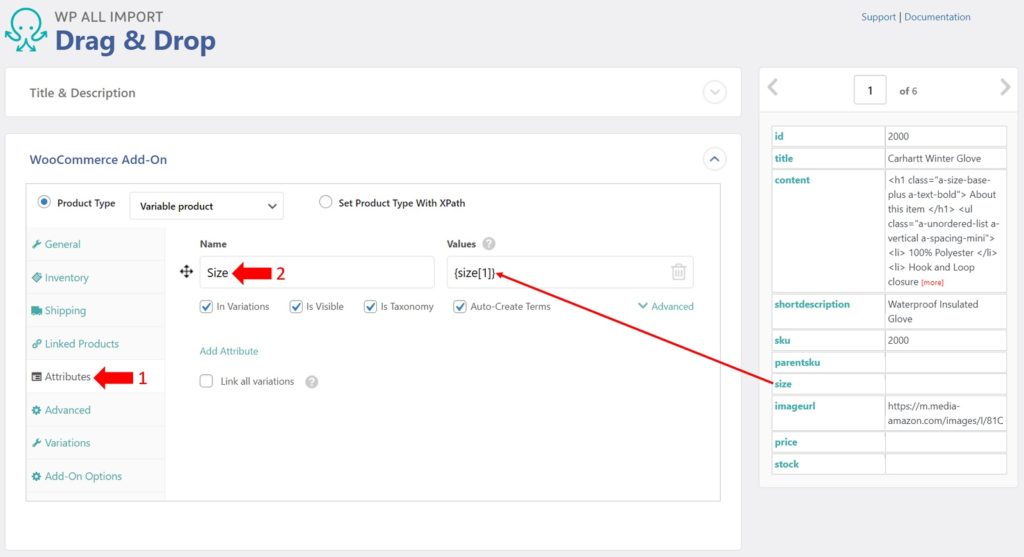Select Set Product Type With XPath radio
Screen dimensions: 1024x557
[x=325, y=202]
